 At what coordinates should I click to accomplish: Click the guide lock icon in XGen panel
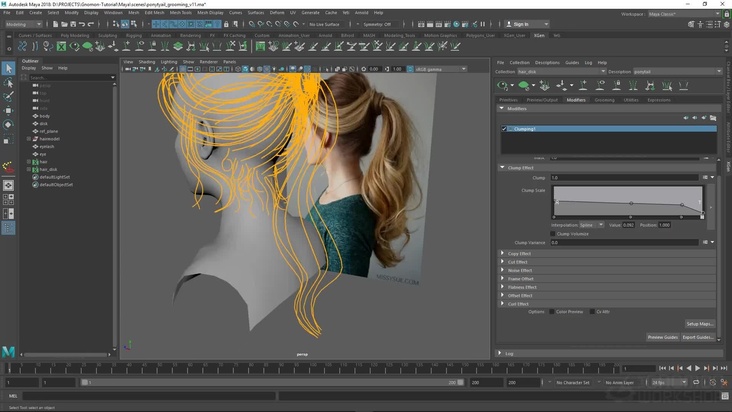point(617,85)
